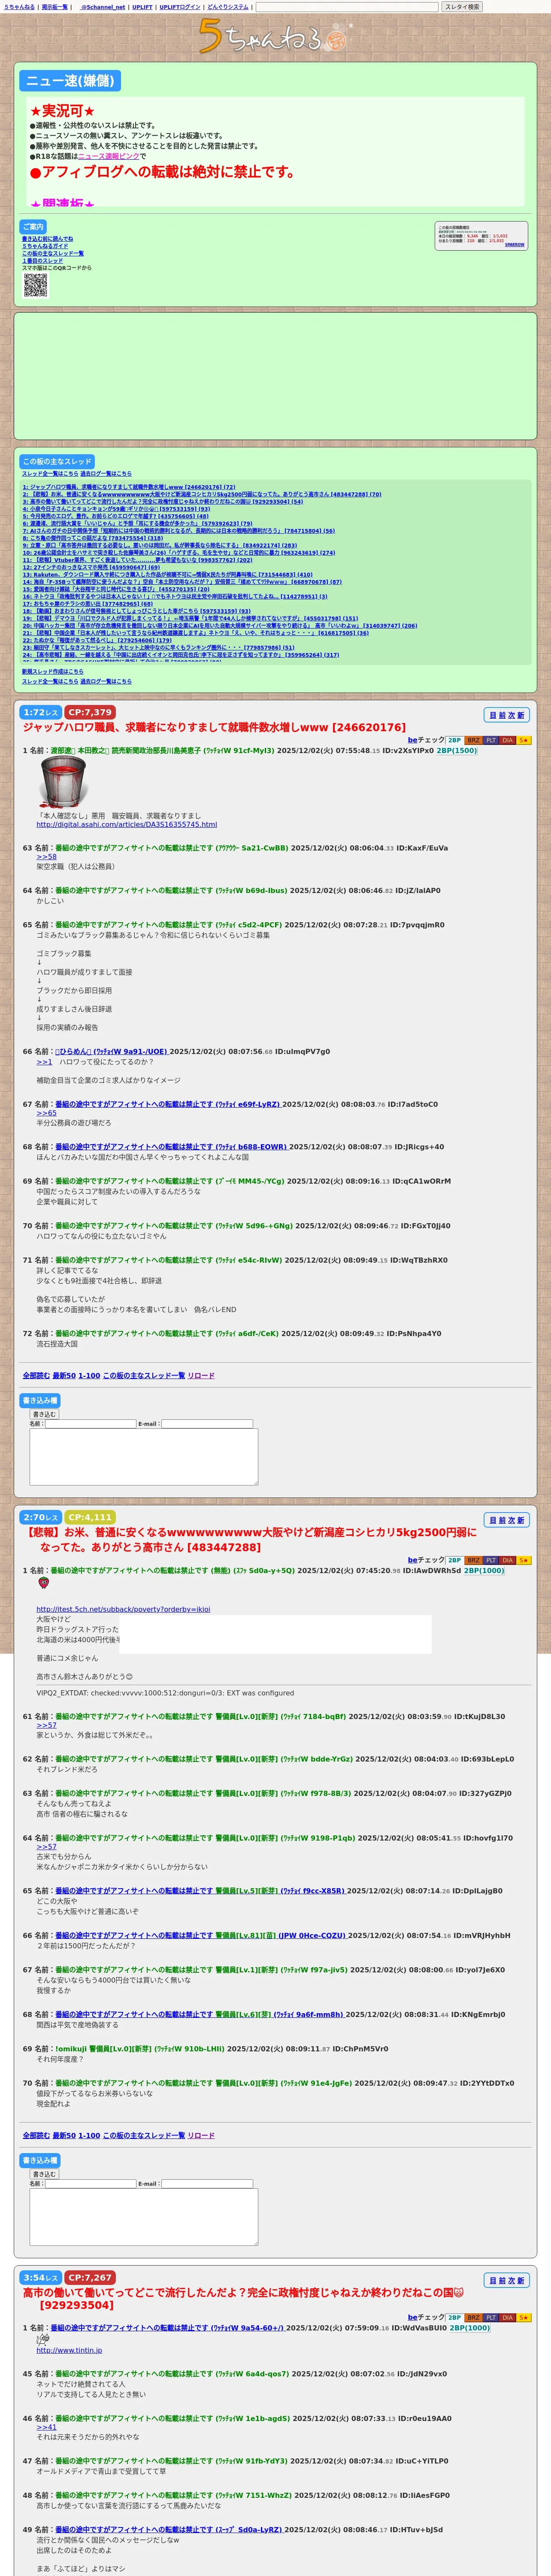This screenshot has width=551, height=2576.
Task: Focus the thread title search field at the top
Action: [347, 7]
